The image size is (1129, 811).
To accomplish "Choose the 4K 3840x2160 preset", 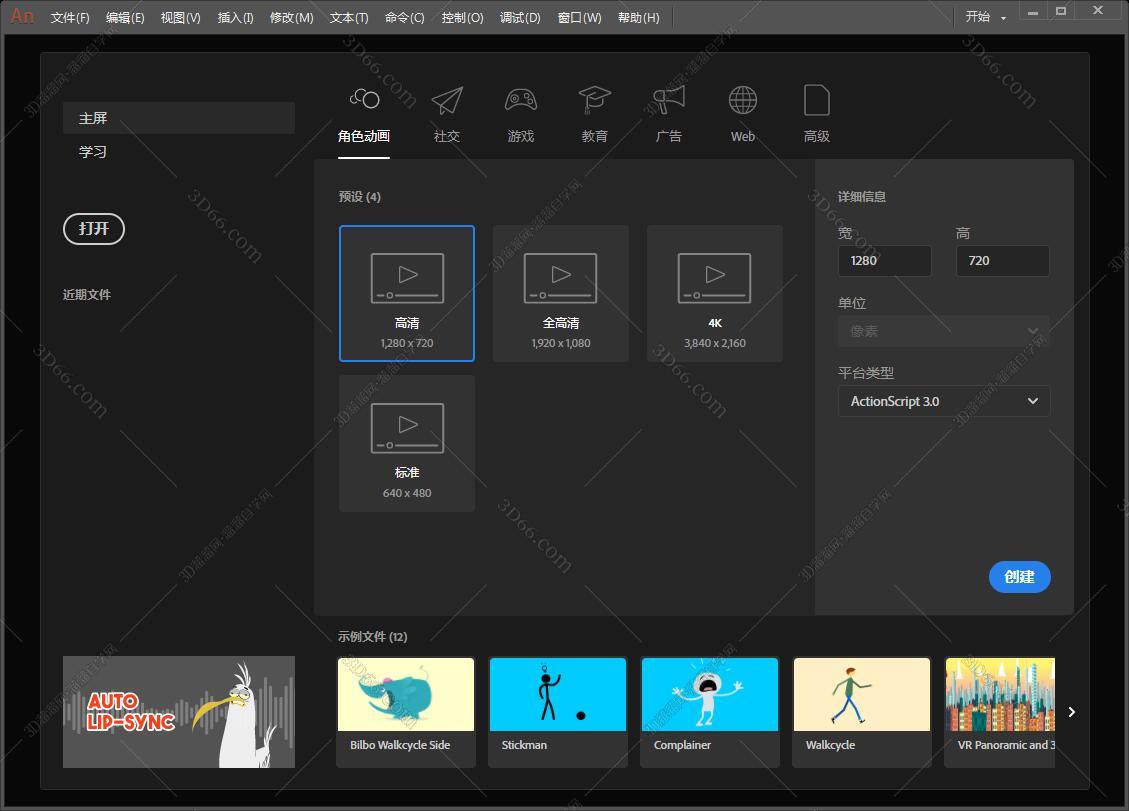I will [x=714, y=292].
